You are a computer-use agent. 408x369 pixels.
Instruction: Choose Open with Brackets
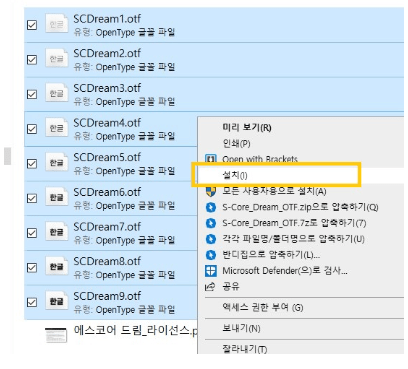[x=260, y=159]
